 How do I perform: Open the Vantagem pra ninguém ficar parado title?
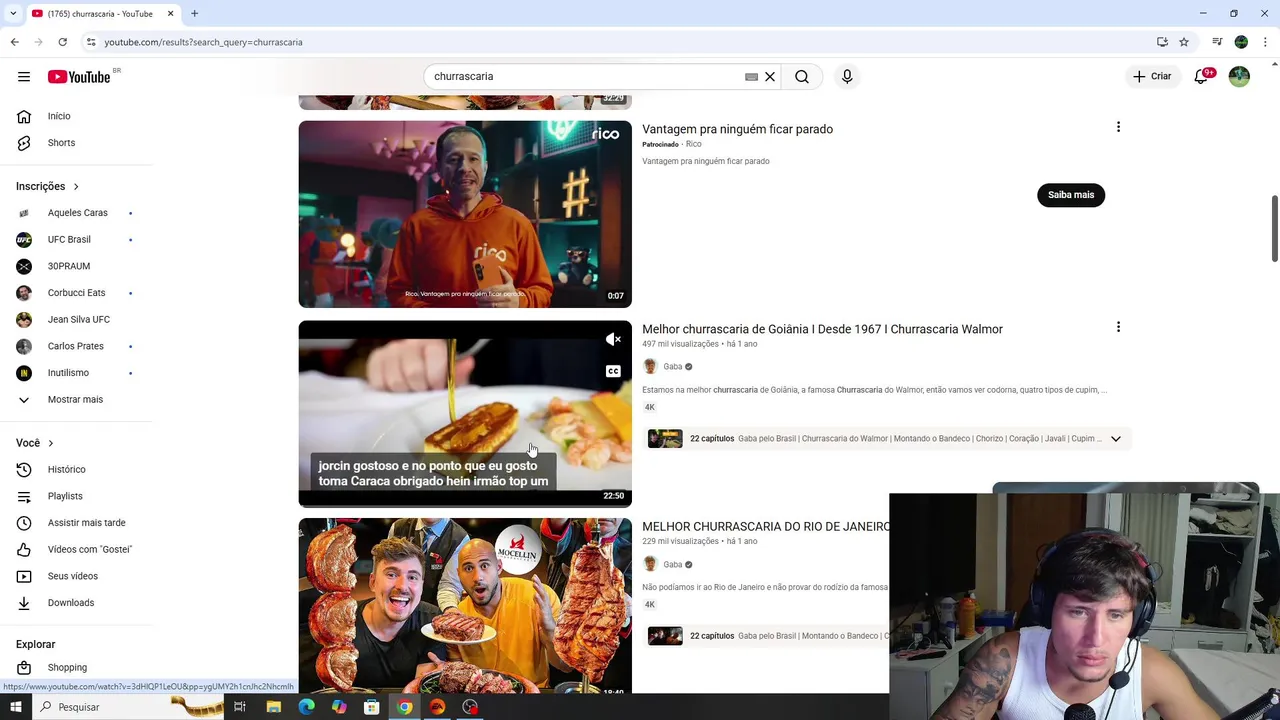737,129
